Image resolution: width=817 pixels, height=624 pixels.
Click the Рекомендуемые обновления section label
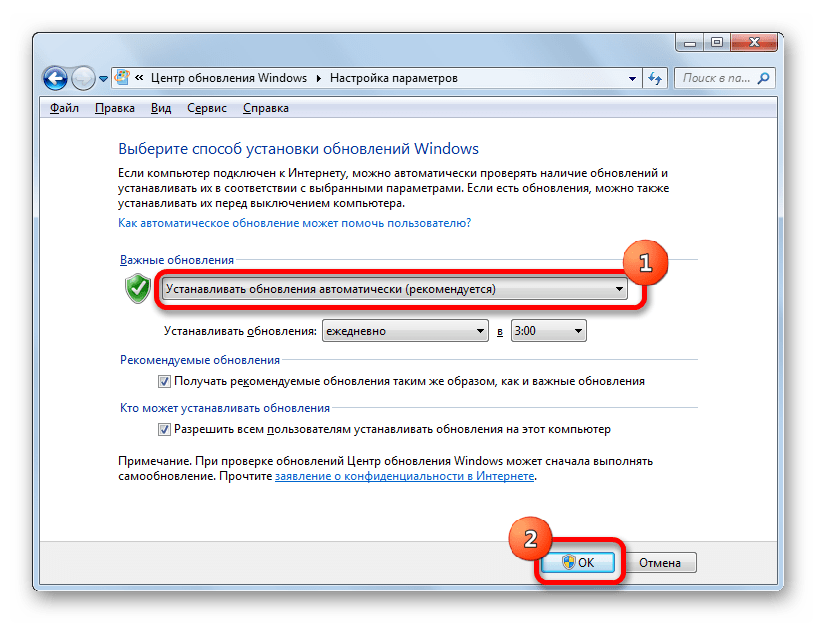[200, 360]
